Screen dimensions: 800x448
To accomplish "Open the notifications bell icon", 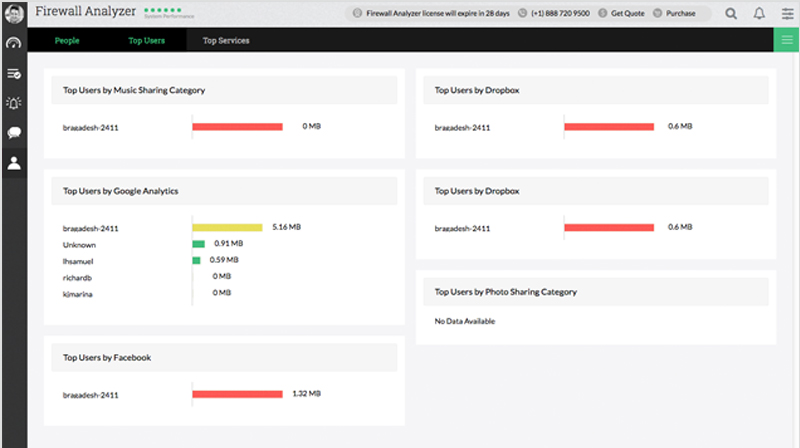I will (759, 14).
